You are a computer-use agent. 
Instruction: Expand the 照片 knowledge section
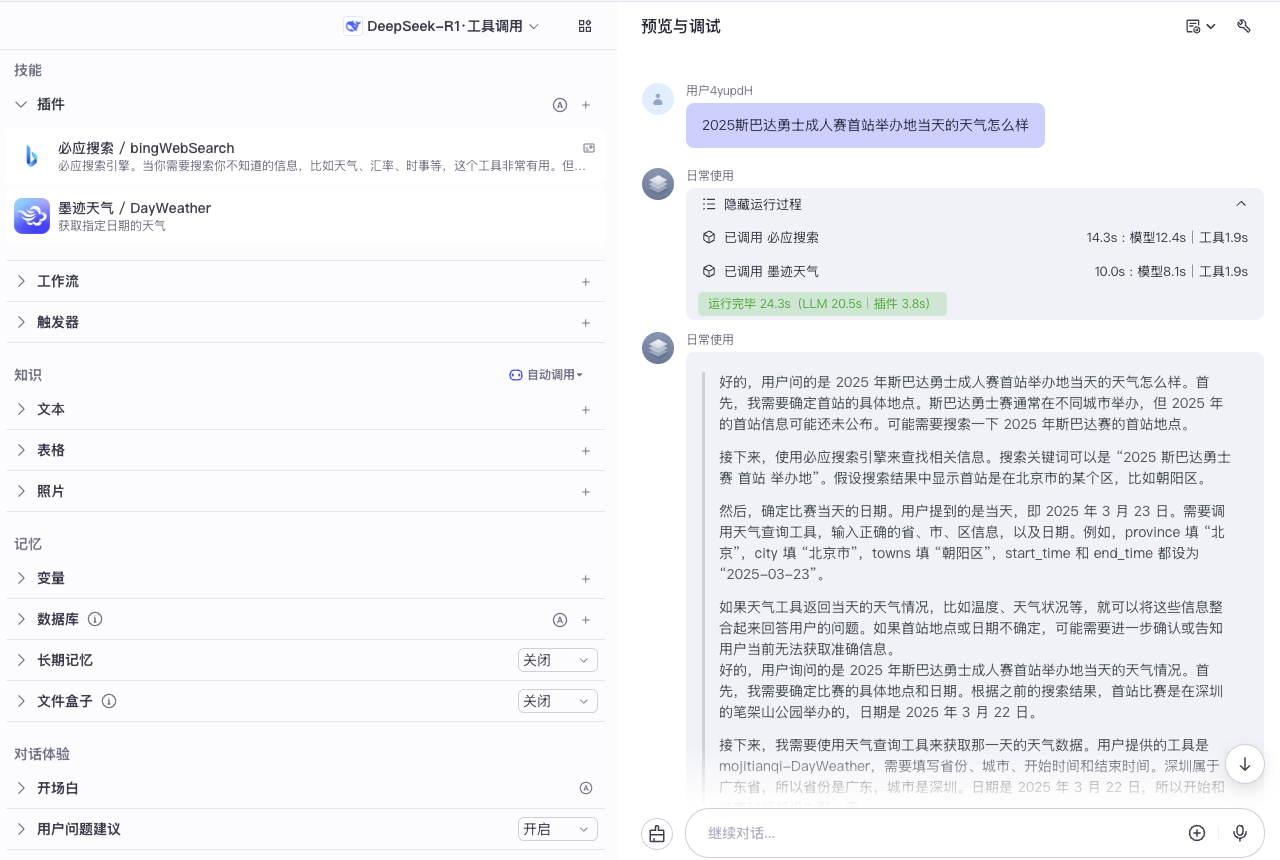[22, 492]
